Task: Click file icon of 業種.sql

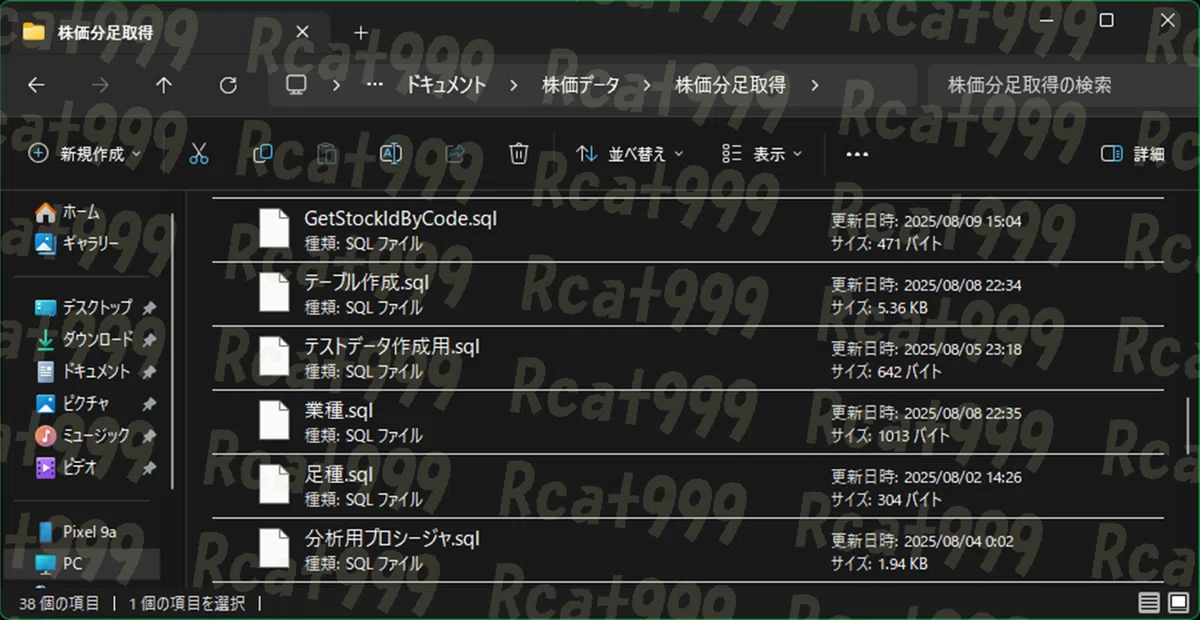Action: point(274,421)
